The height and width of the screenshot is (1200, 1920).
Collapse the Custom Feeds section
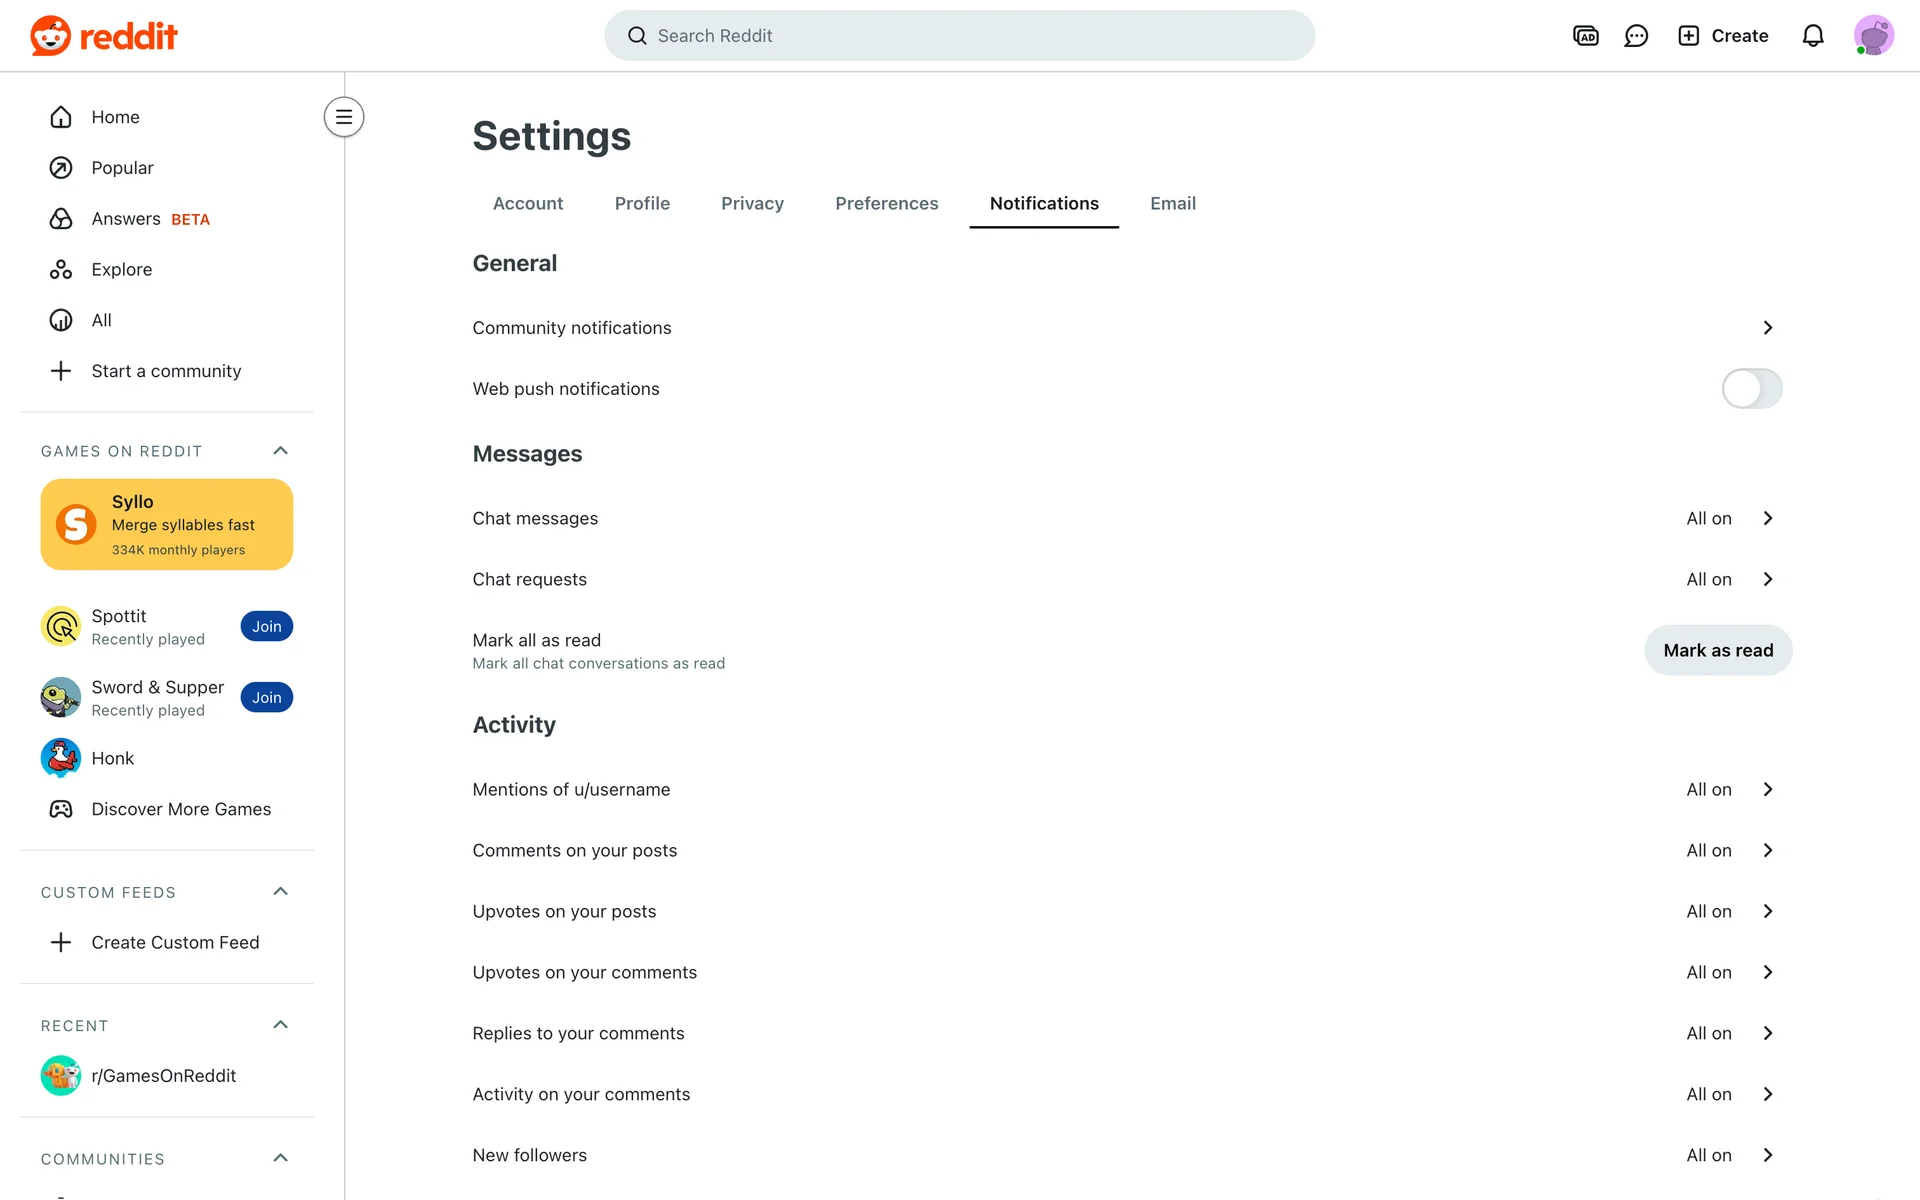coord(280,892)
